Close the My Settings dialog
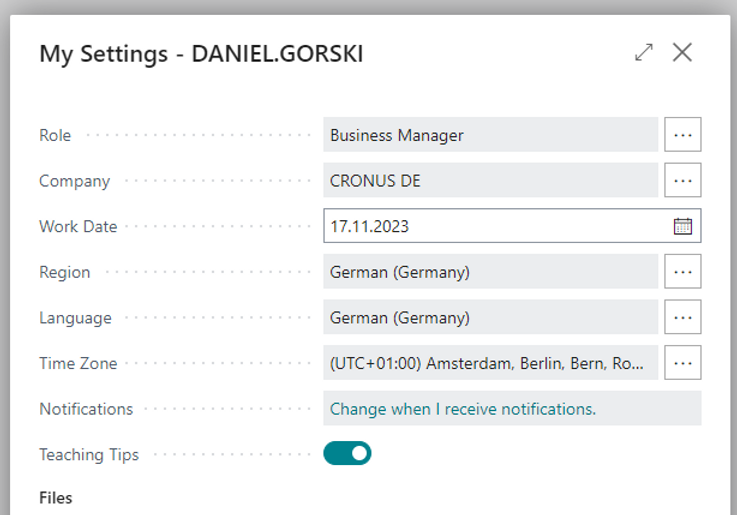The width and height of the screenshot is (737, 515). 682,53
